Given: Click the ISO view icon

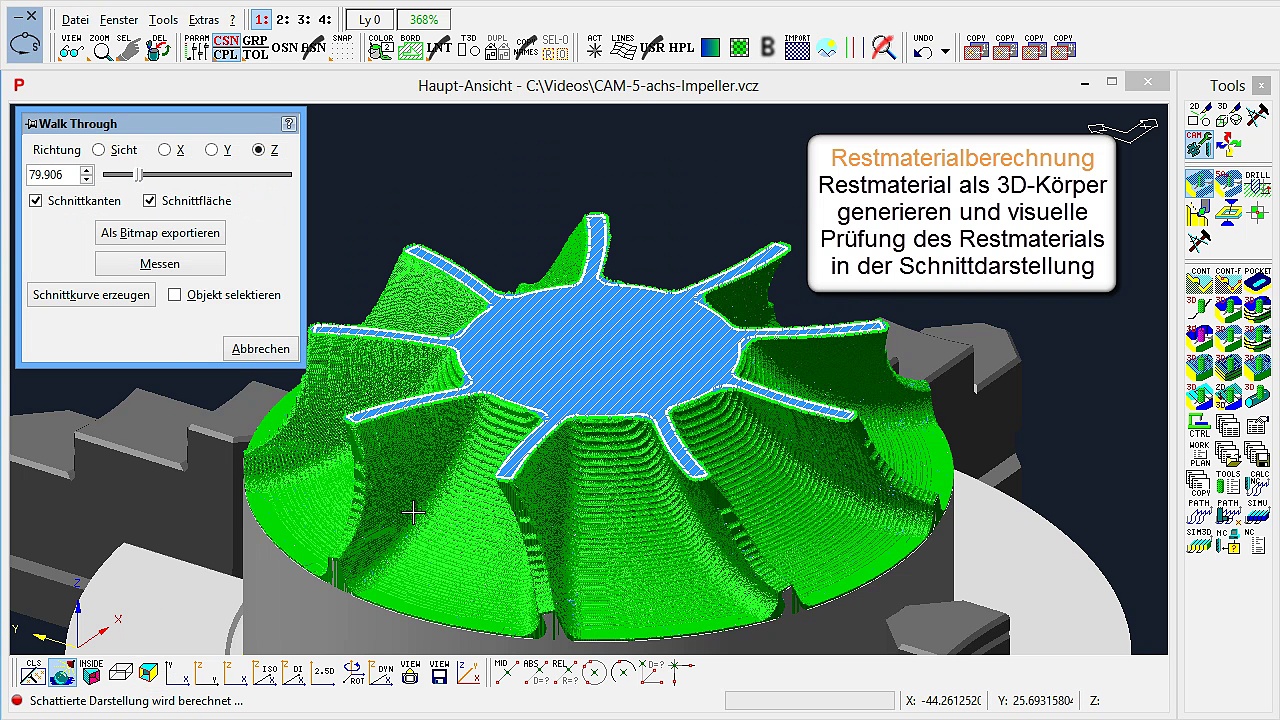Looking at the screenshot, I should click(266, 673).
